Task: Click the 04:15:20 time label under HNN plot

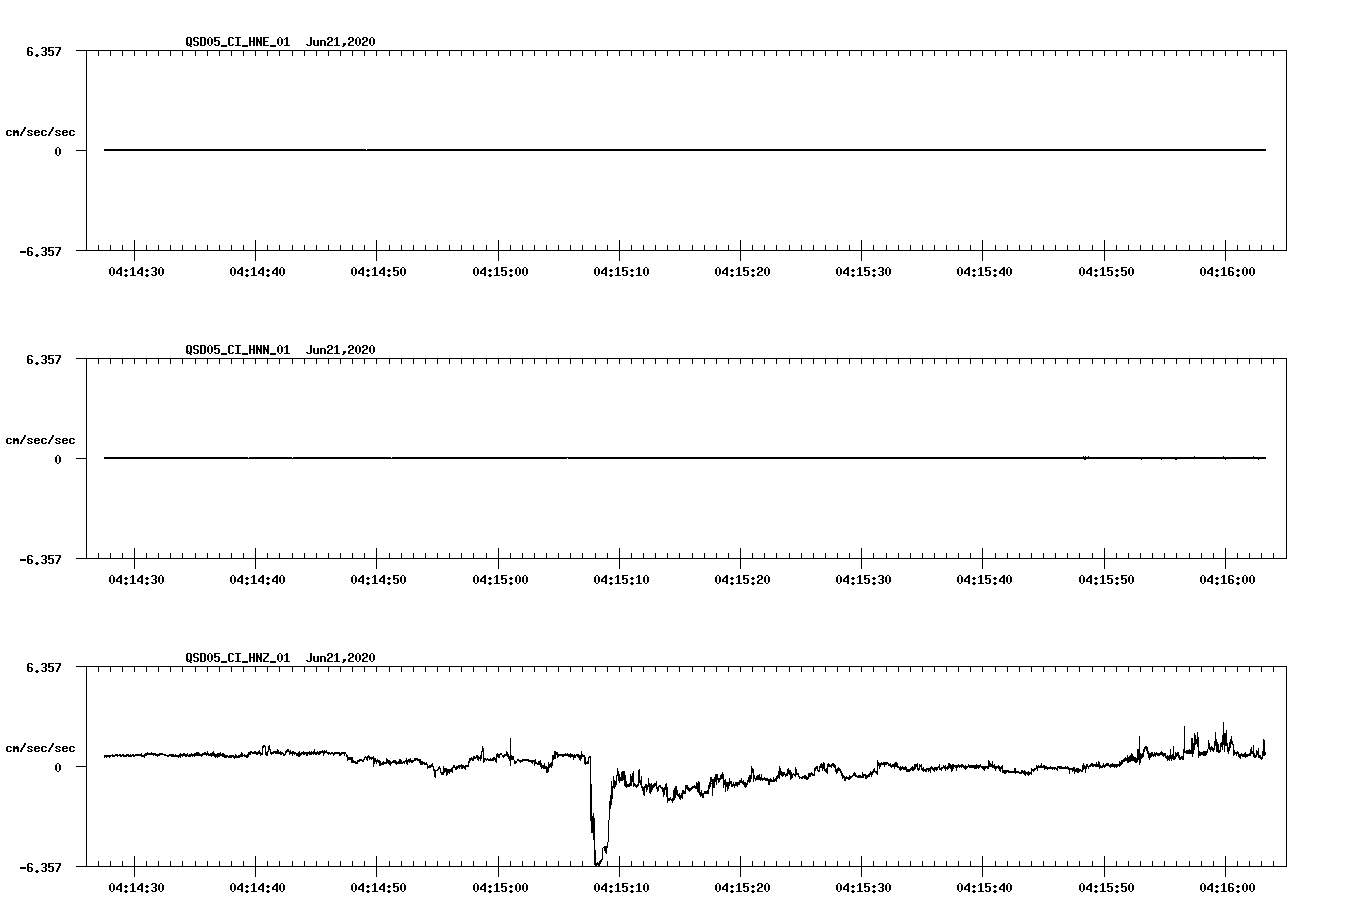Action: point(742,580)
